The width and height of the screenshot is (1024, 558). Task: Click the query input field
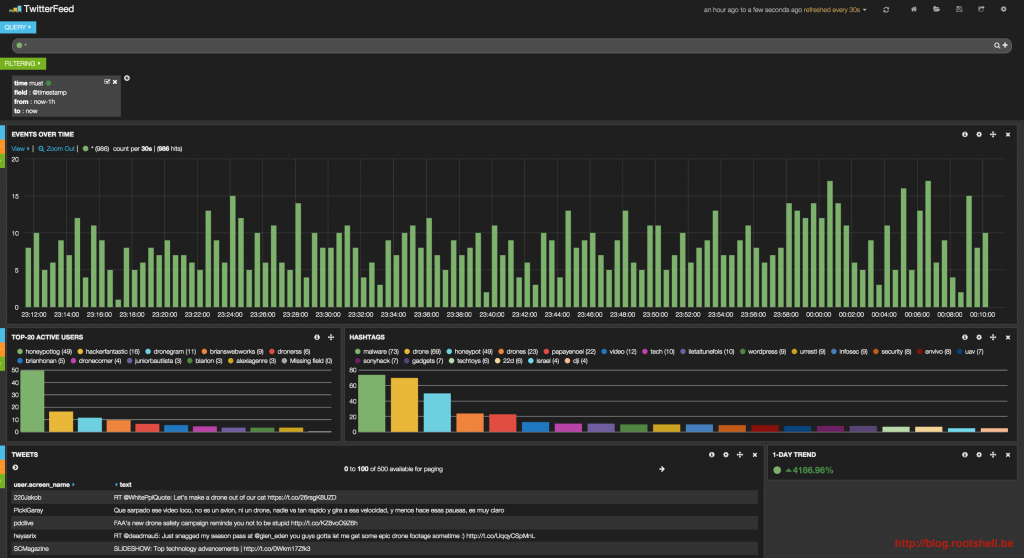[511, 45]
